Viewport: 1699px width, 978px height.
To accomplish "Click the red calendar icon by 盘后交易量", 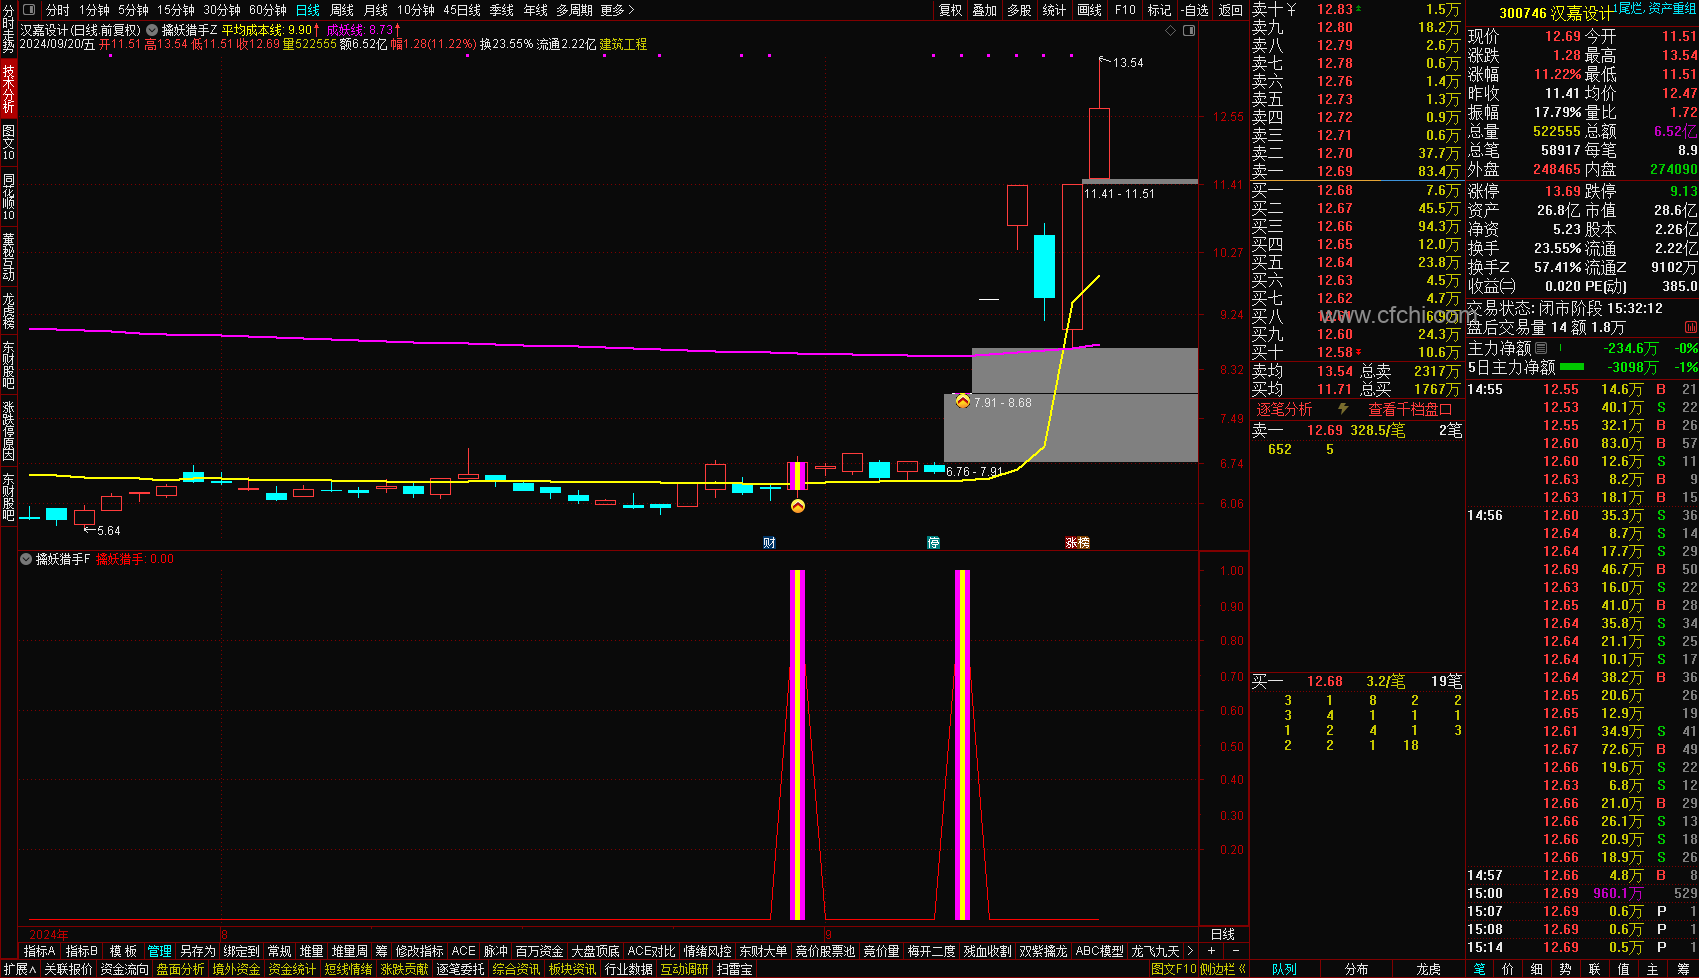I will point(1691,327).
